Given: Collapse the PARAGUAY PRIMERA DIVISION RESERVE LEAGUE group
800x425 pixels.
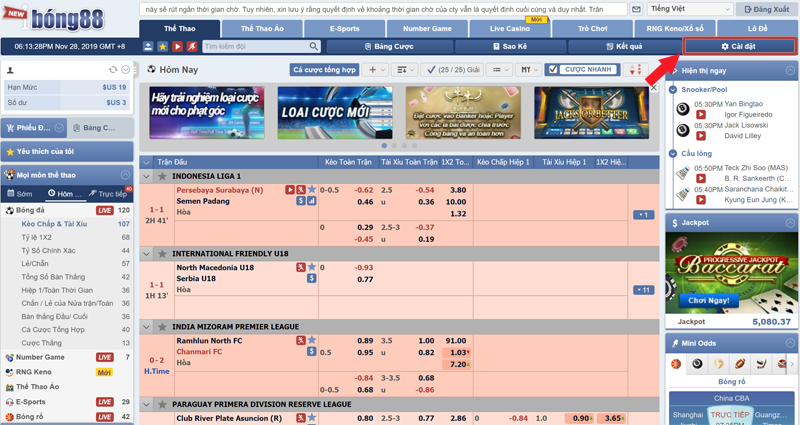Looking at the screenshot, I should (147, 405).
